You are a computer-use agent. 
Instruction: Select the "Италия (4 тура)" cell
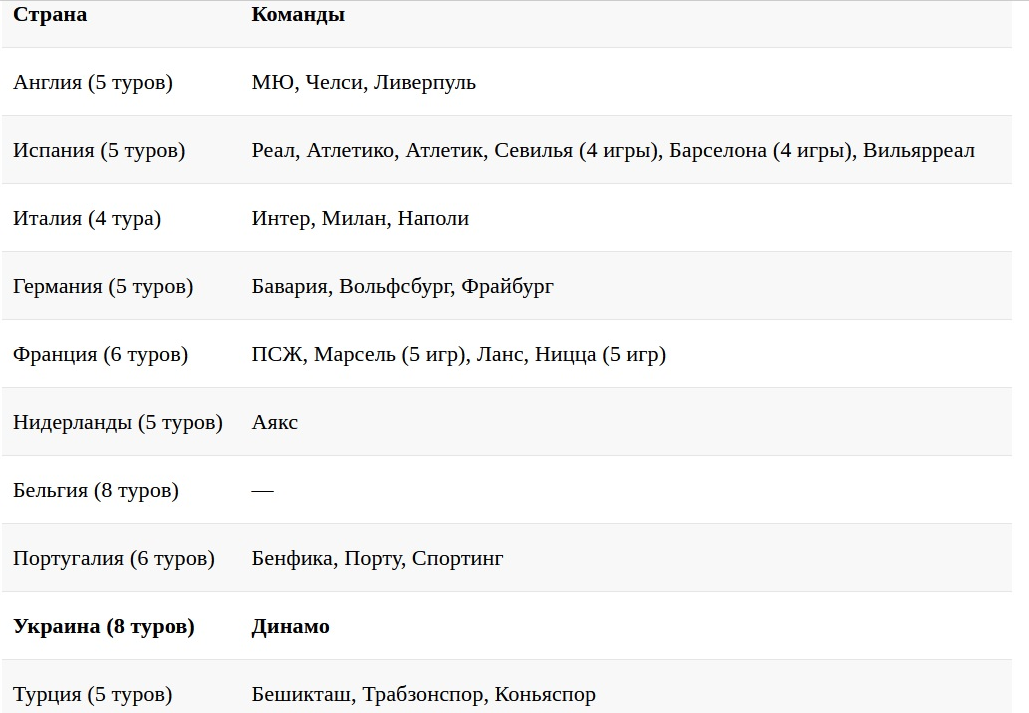87,219
